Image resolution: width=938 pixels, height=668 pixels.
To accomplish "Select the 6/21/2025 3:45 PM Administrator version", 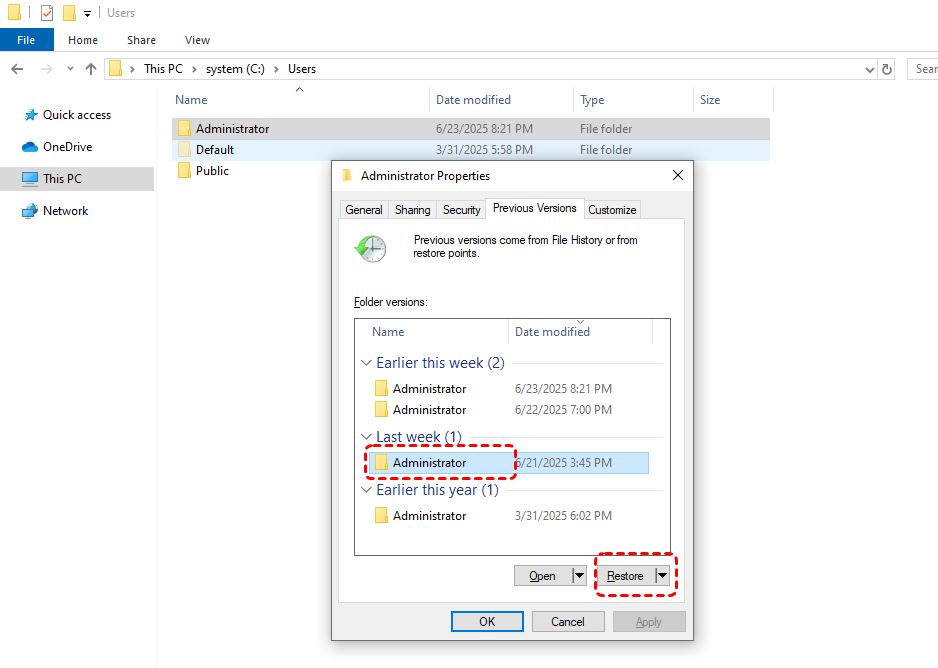I will [x=508, y=463].
